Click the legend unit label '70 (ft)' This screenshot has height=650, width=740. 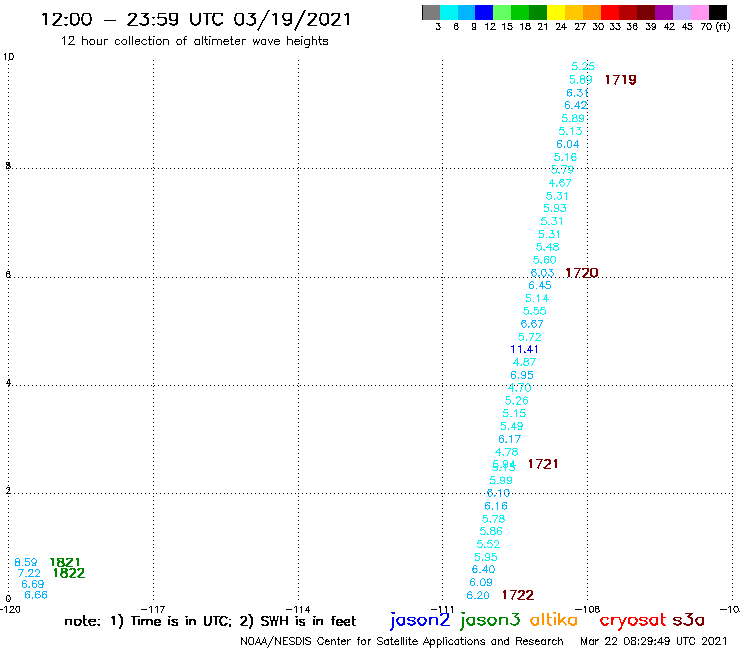point(715,26)
